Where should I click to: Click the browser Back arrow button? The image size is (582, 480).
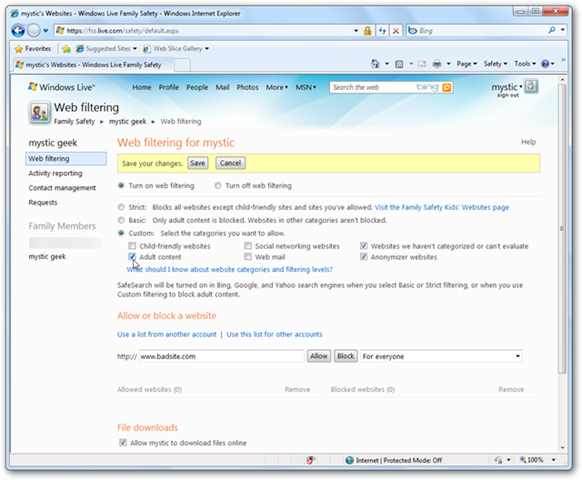[x=18, y=30]
